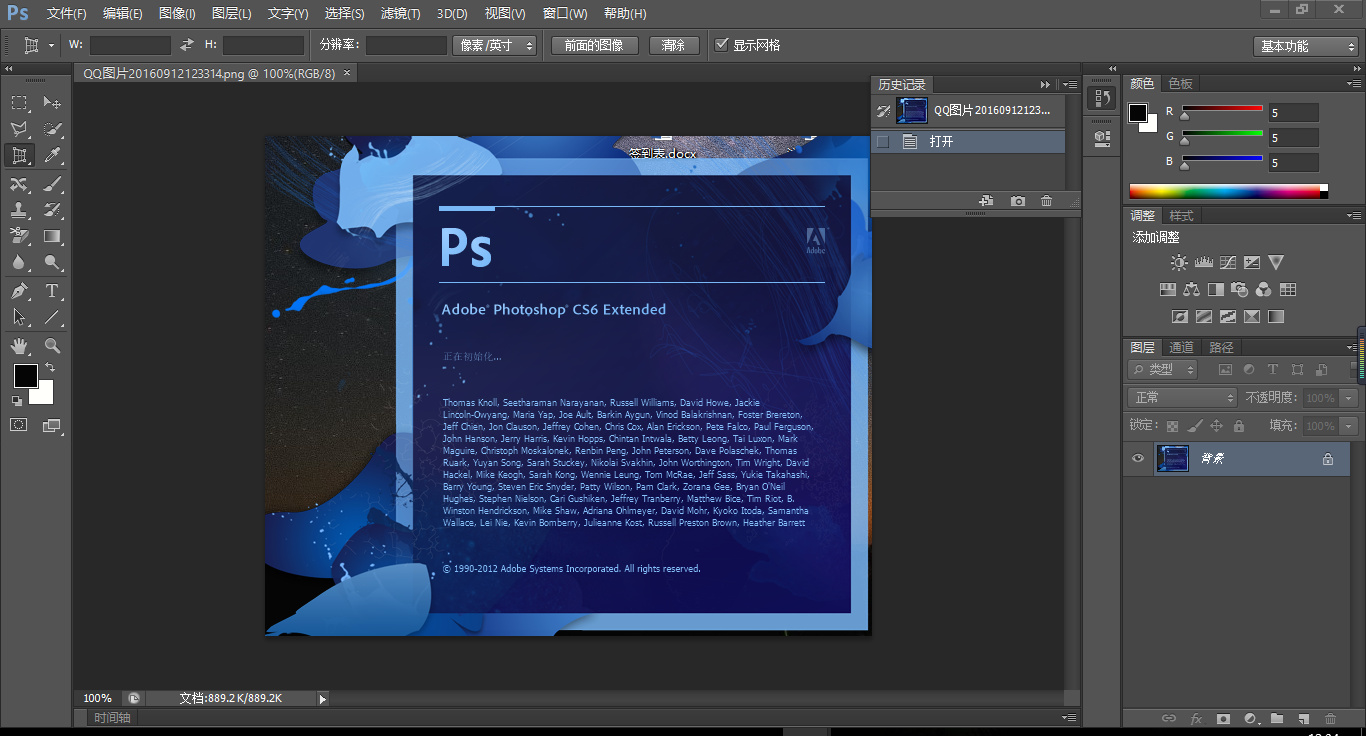The image size is (1366, 736).
Task: Select the Patch tool
Action: click(19, 183)
